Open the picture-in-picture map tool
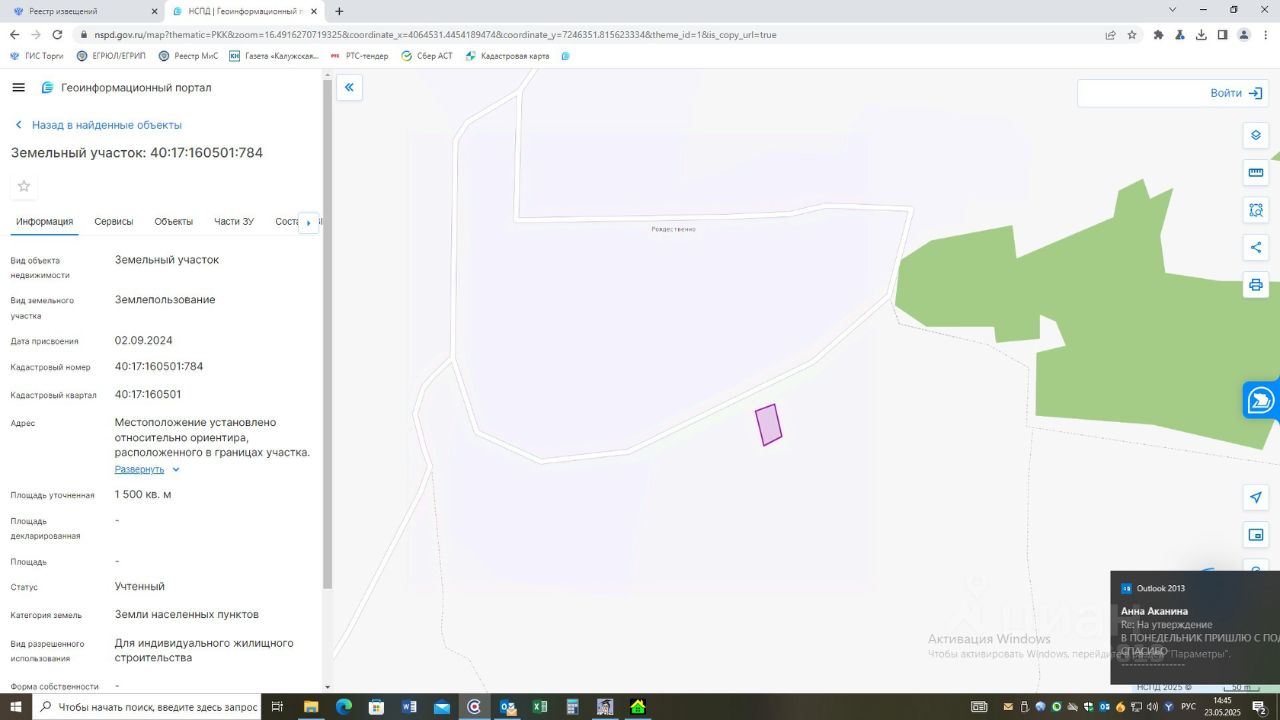The width and height of the screenshot is (1280, 720). pos(1256,535)
